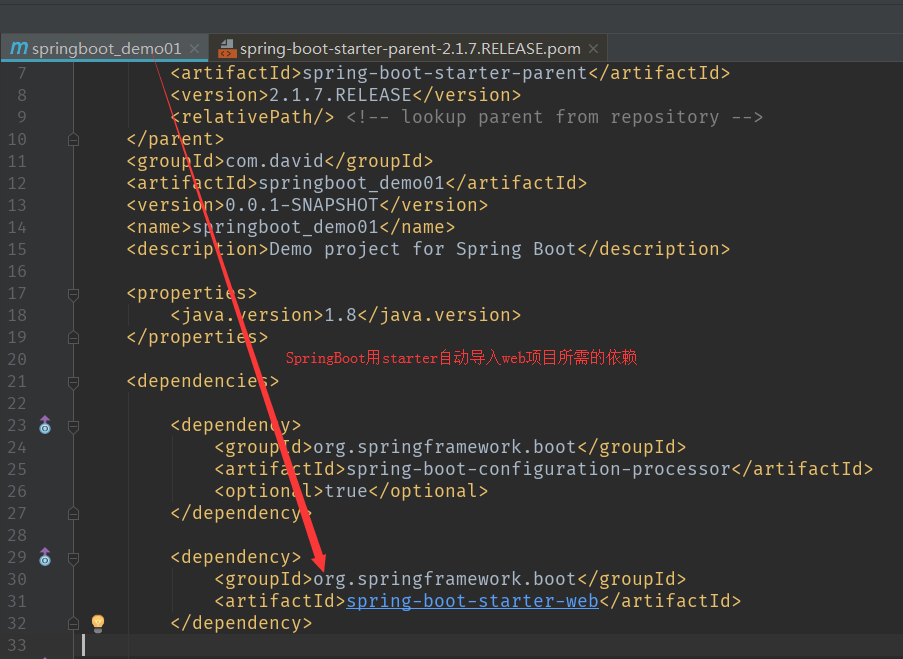This screenshot has width=903, height=659.
Task: Click line number 20 in the gutter
Action: 17,359
